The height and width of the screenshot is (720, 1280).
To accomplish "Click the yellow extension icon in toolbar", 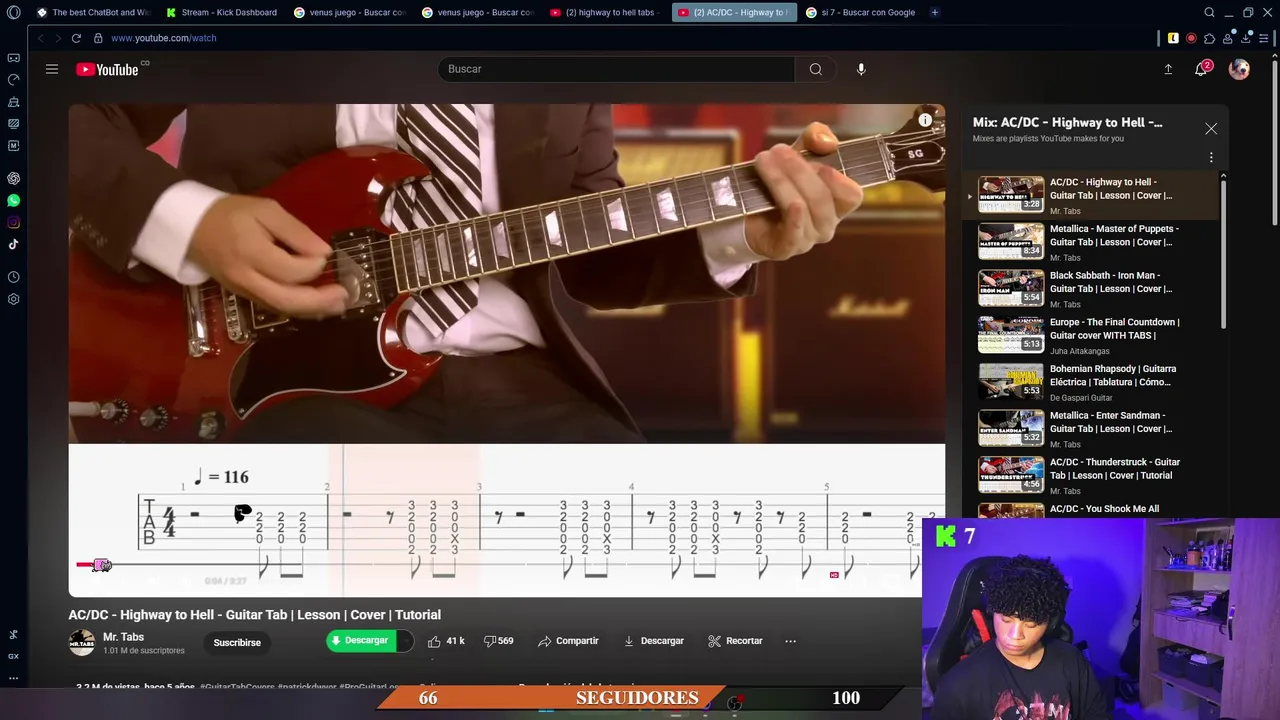I will [1173, 38].
